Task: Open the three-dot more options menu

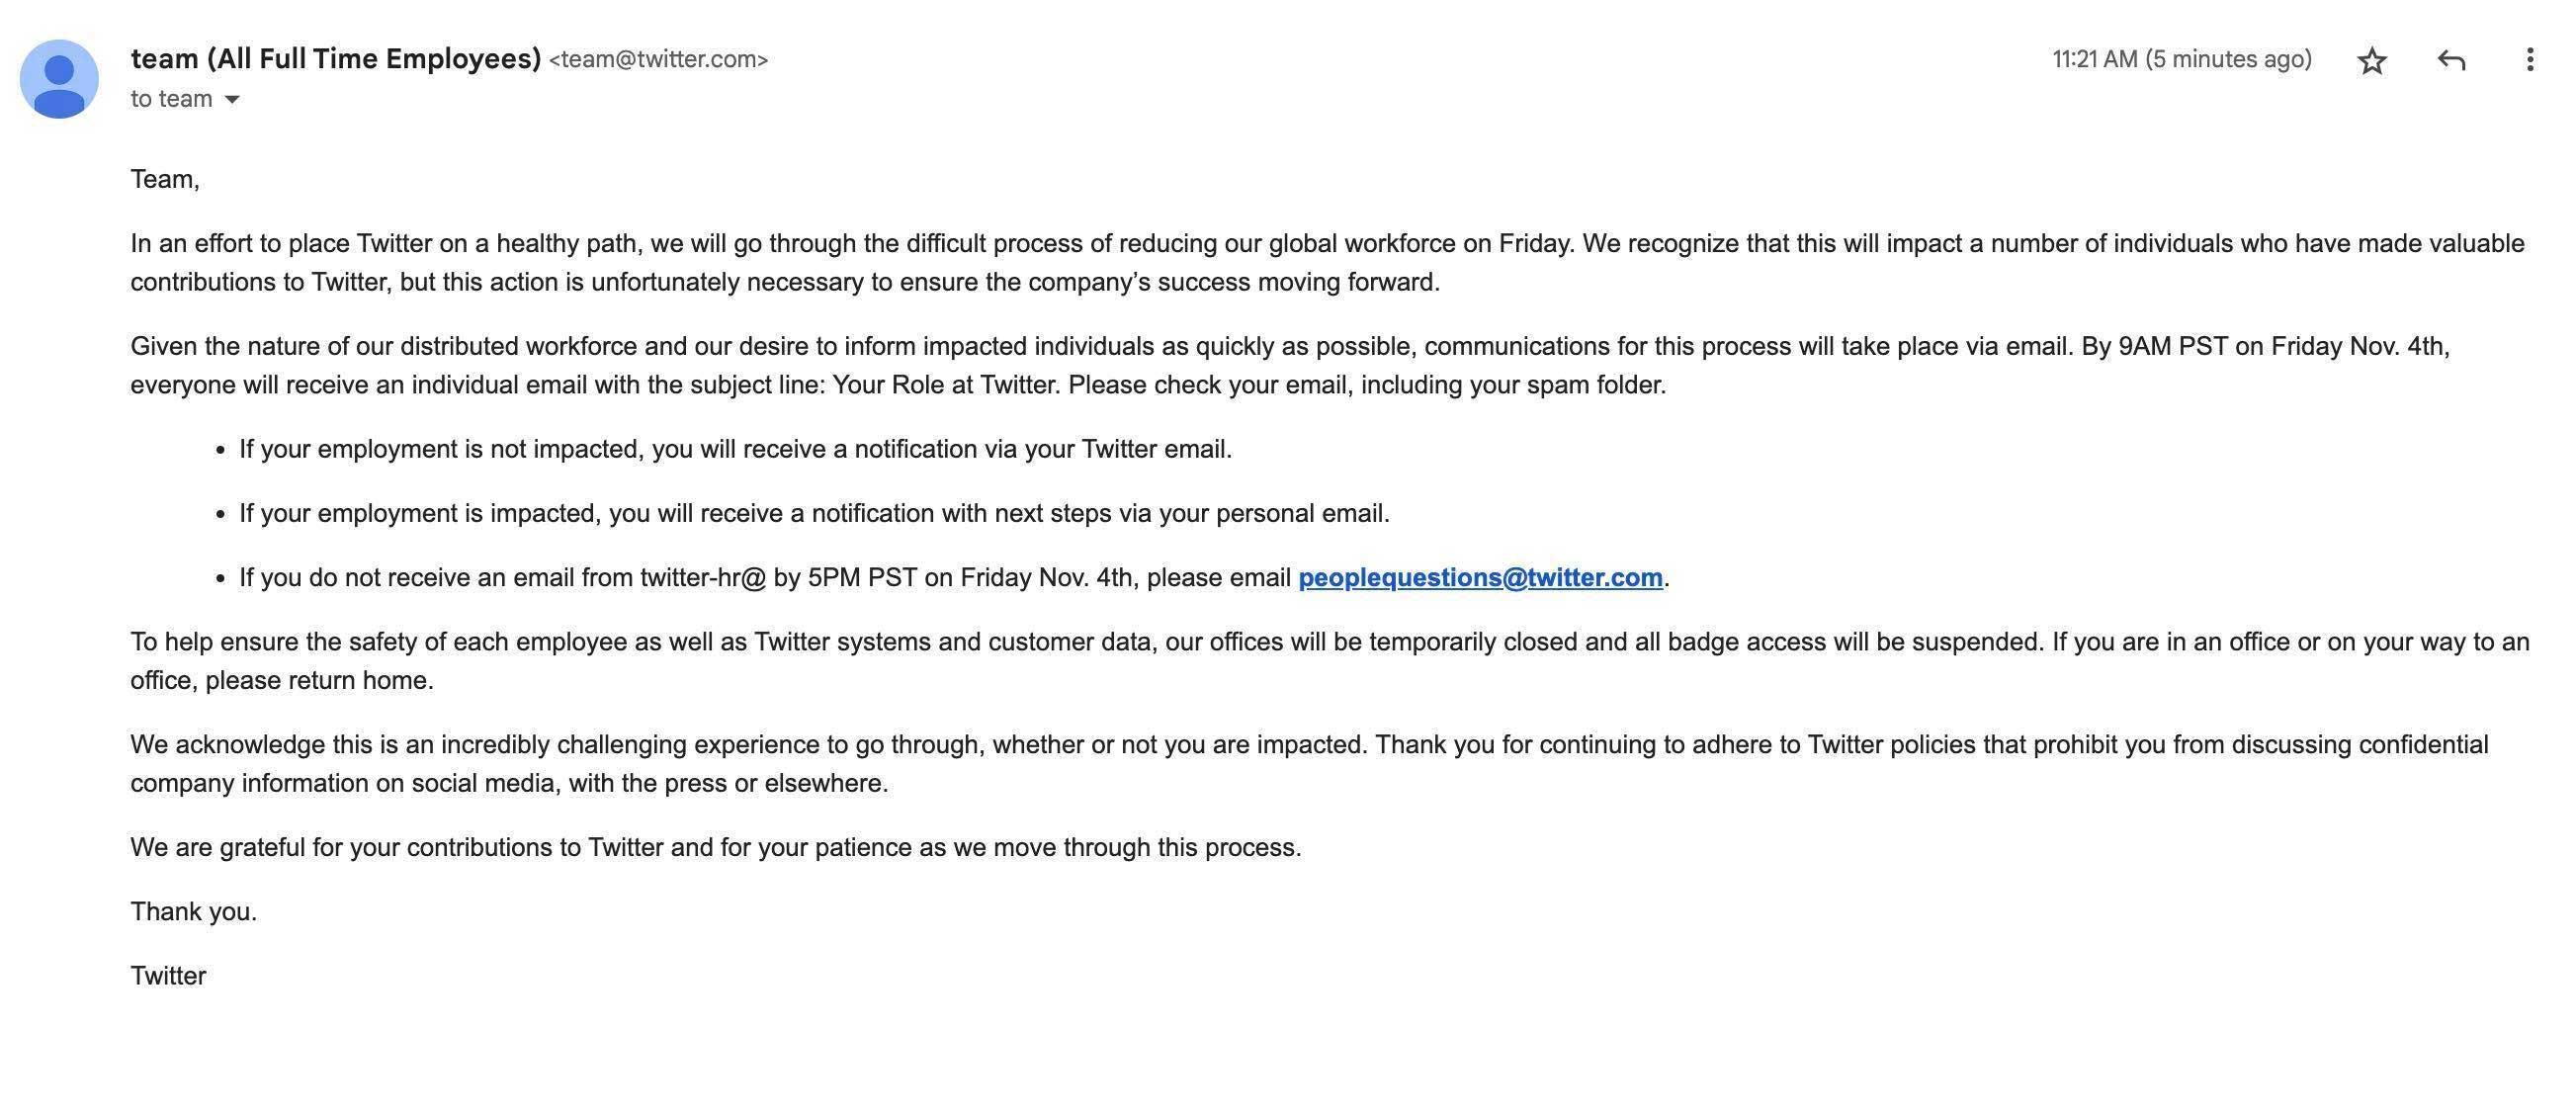Action: (2529, 60)
